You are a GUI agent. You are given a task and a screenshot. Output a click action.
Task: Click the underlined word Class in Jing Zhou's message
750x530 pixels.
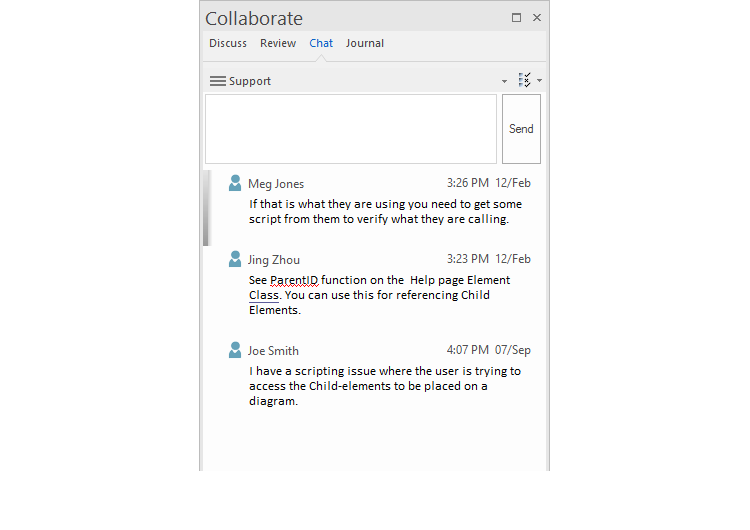pyautogui.click(x=264, y=296)
